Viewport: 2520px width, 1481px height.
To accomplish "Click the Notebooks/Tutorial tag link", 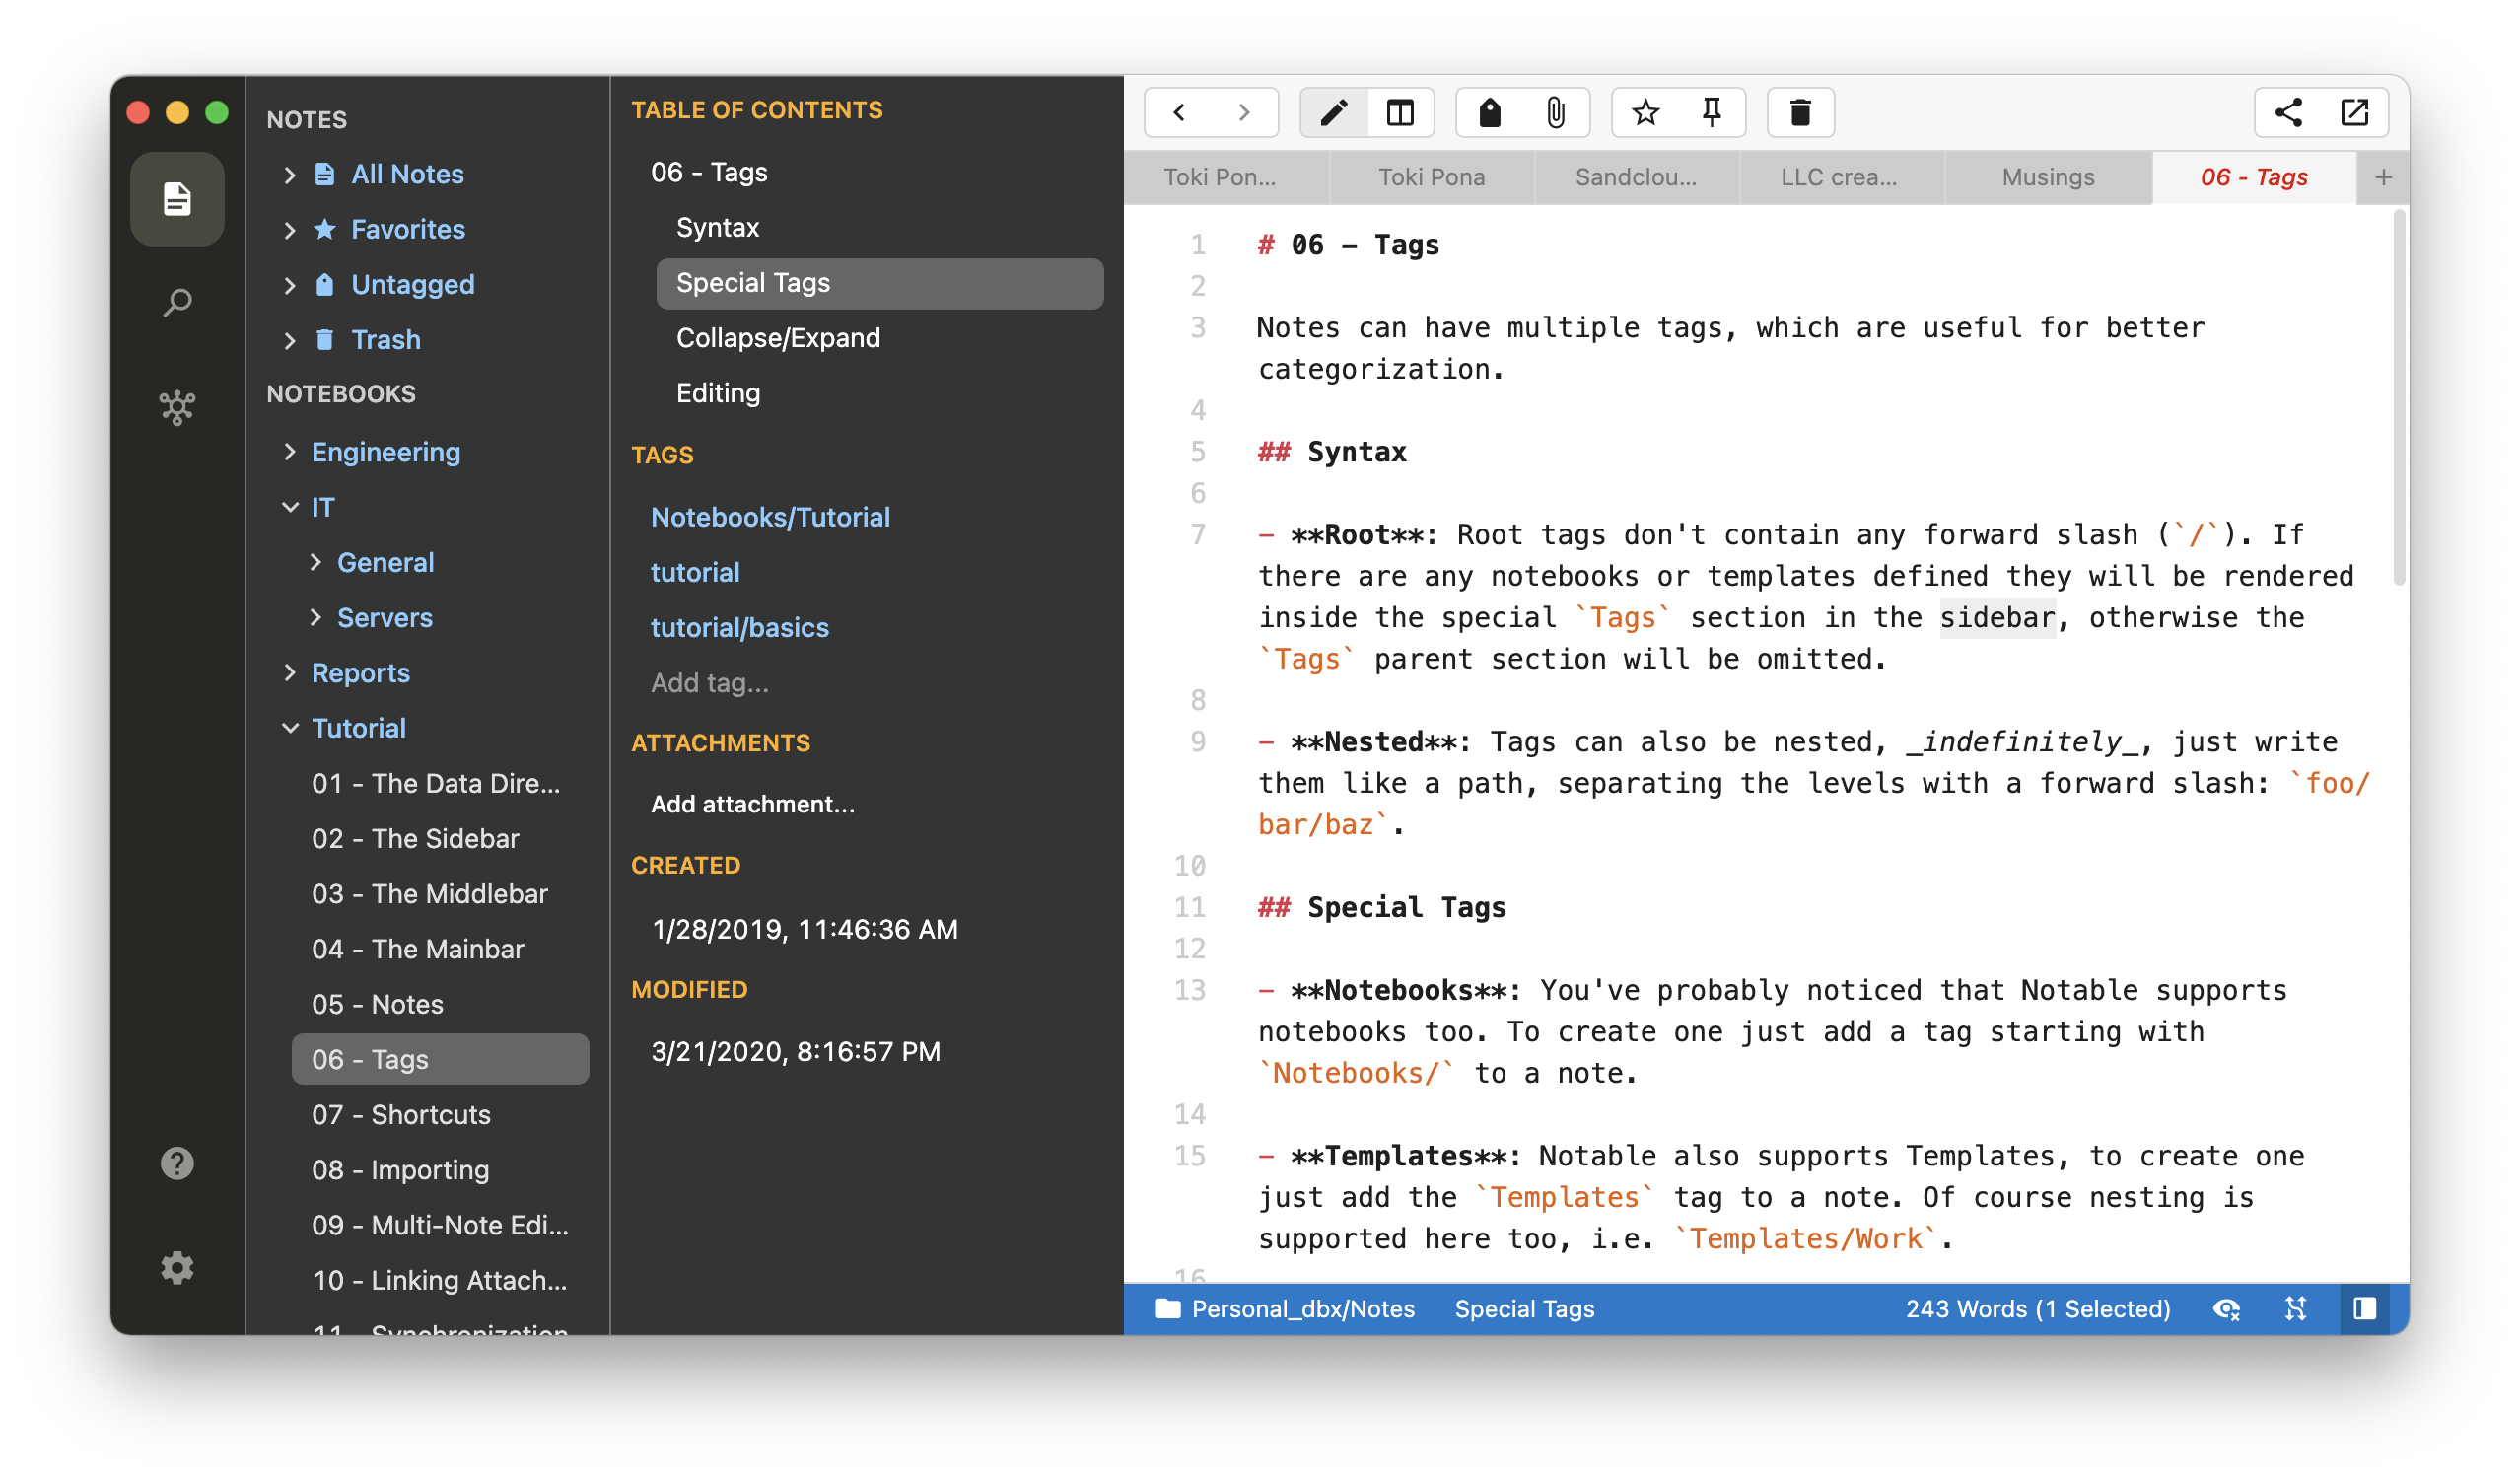I will [x=770, y=517].
